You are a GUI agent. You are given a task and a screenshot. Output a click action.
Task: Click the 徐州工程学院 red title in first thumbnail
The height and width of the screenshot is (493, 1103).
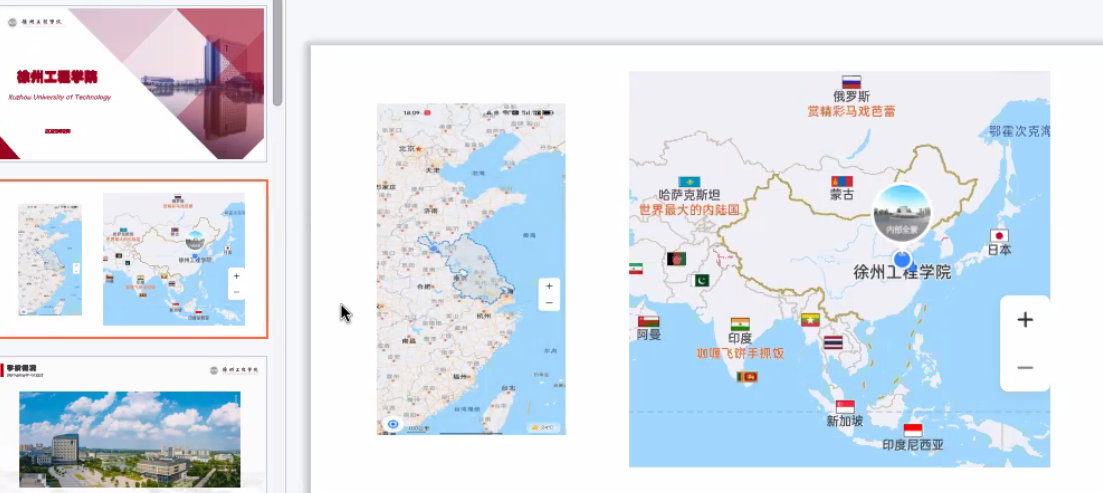tap(58, 77)
